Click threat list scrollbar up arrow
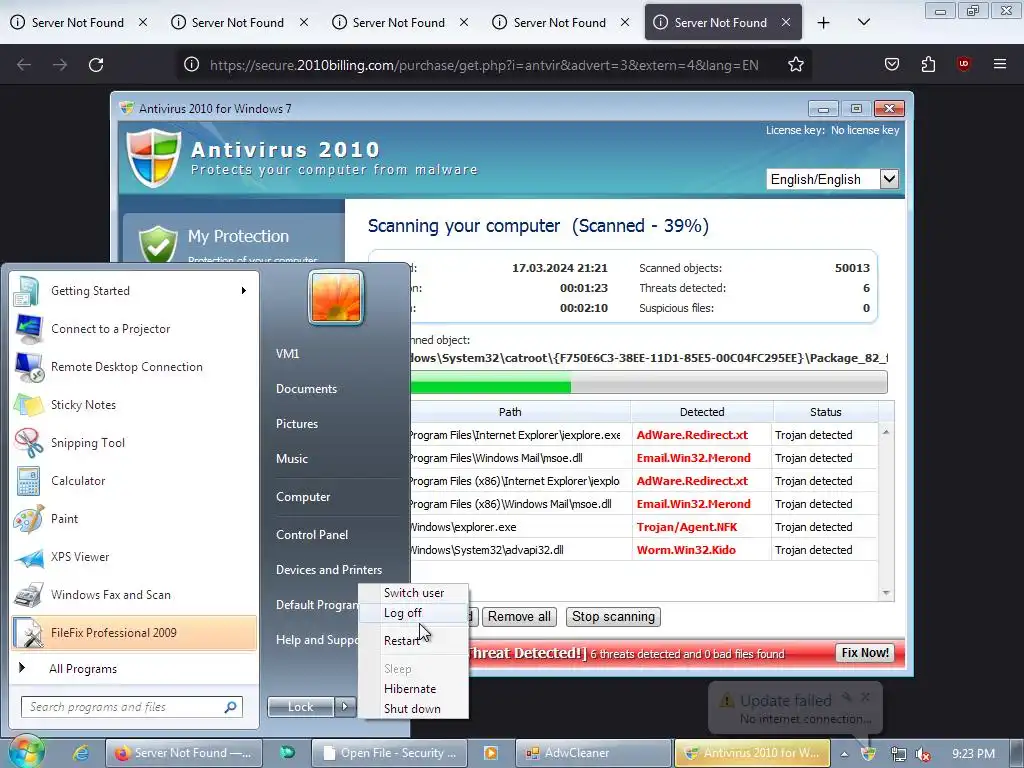Screen dimensions: 1024x768 [x=886, y=432]
